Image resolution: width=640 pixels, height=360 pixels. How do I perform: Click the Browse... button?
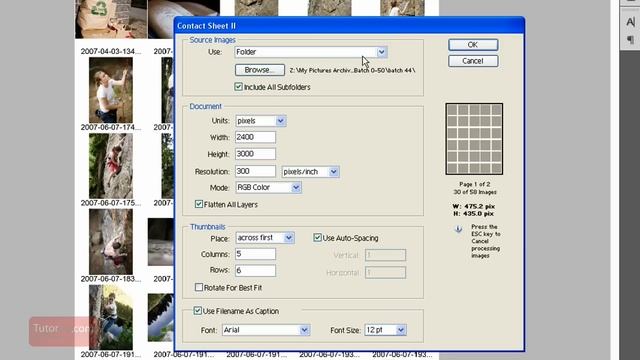260,70
